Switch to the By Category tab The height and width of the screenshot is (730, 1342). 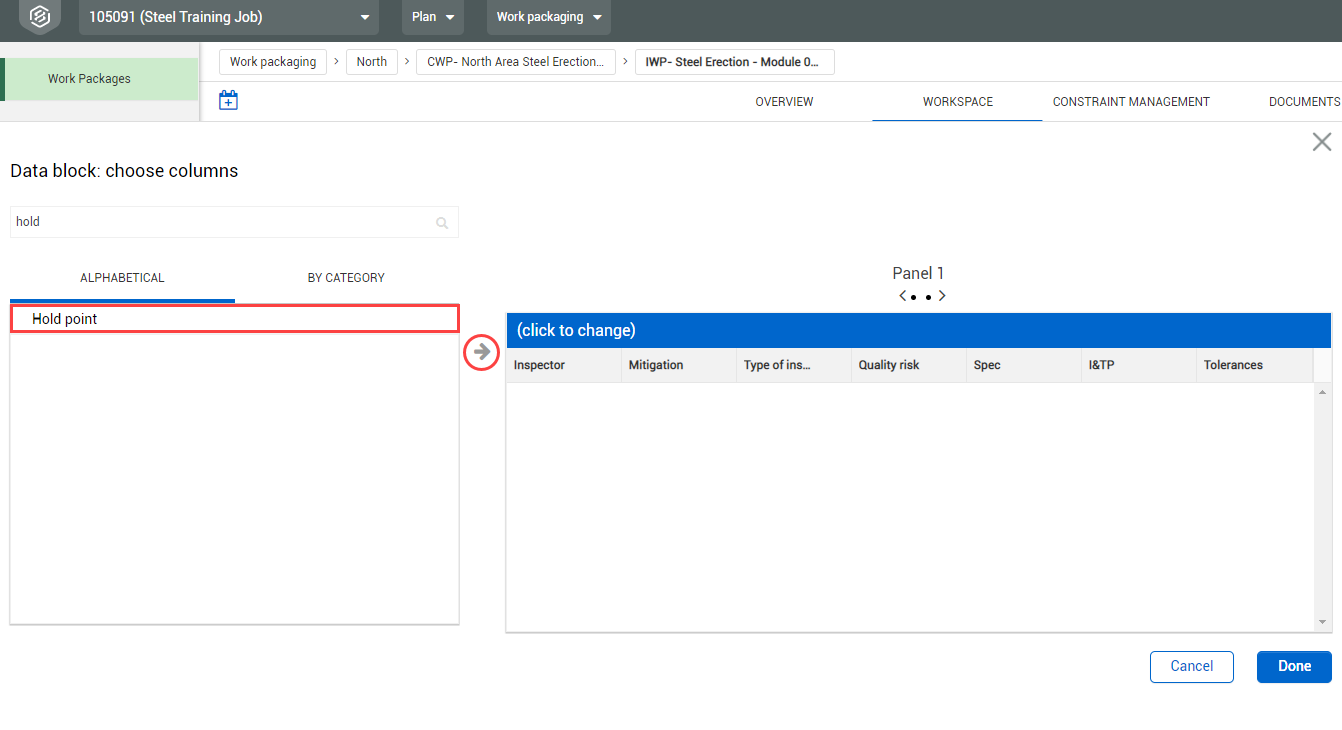346,278
